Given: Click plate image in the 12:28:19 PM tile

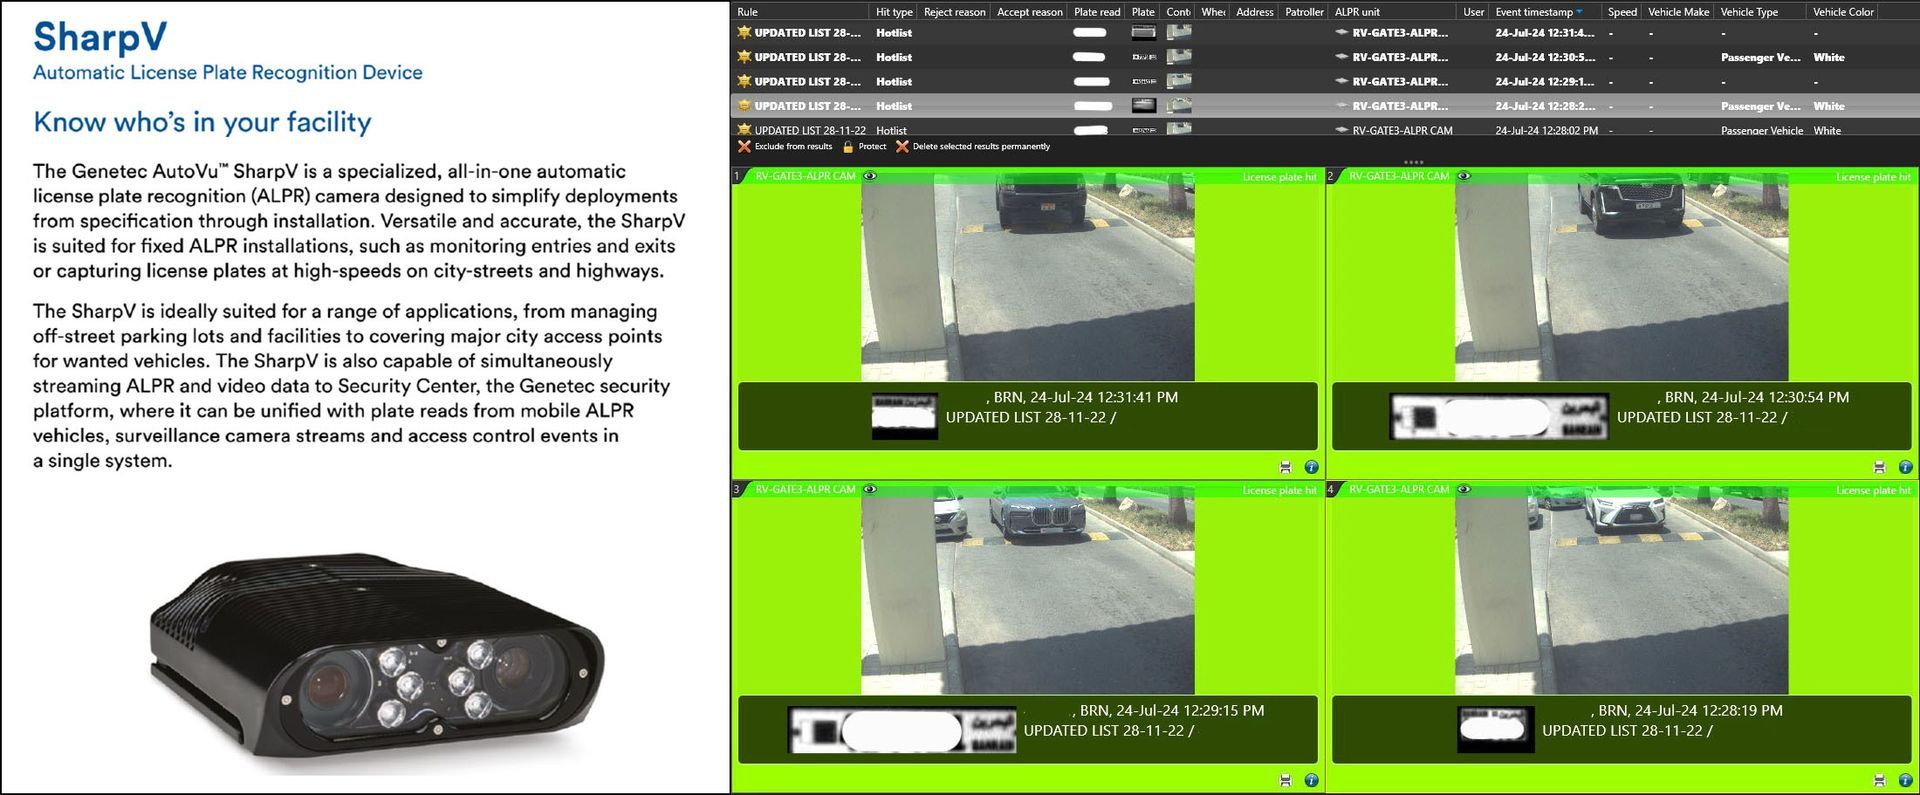Looking at the screenshot, I should [x=1496, y=730].
